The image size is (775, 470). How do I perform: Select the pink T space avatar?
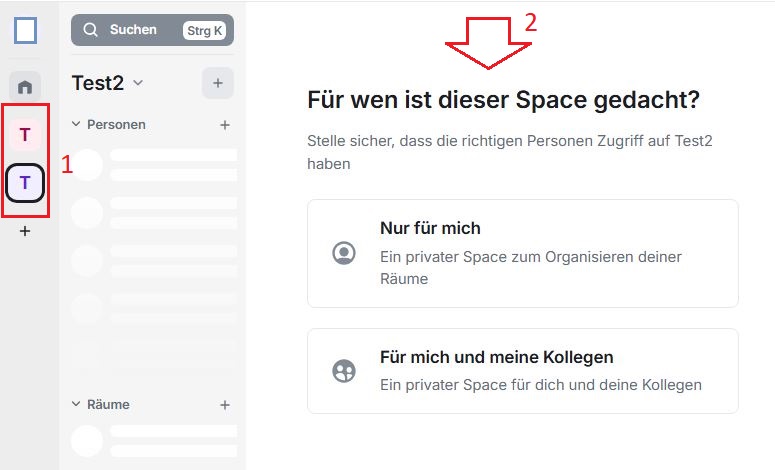point(25,134)
